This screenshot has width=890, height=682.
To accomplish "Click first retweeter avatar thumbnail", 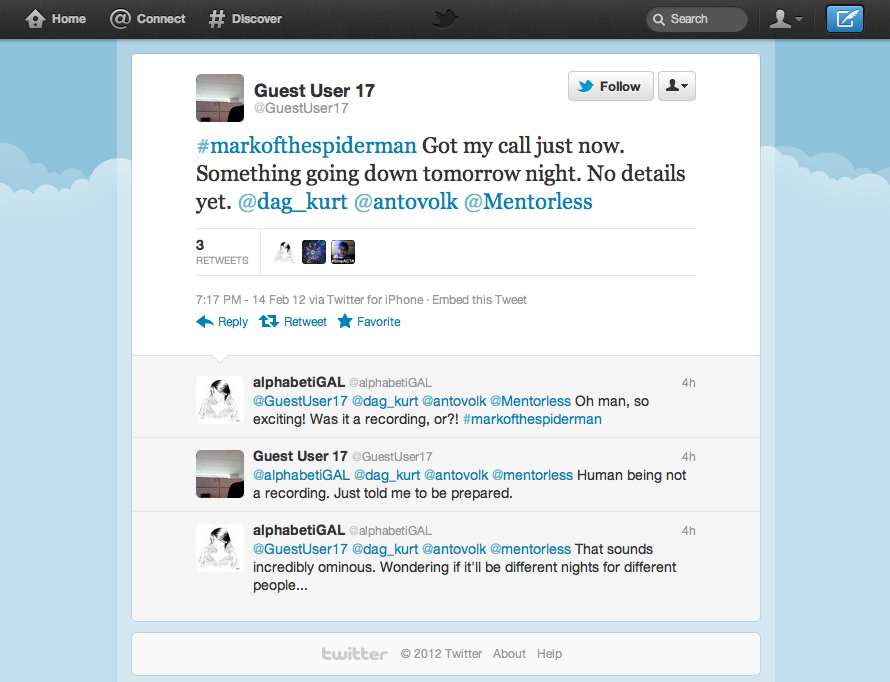I will click(284, 252).
